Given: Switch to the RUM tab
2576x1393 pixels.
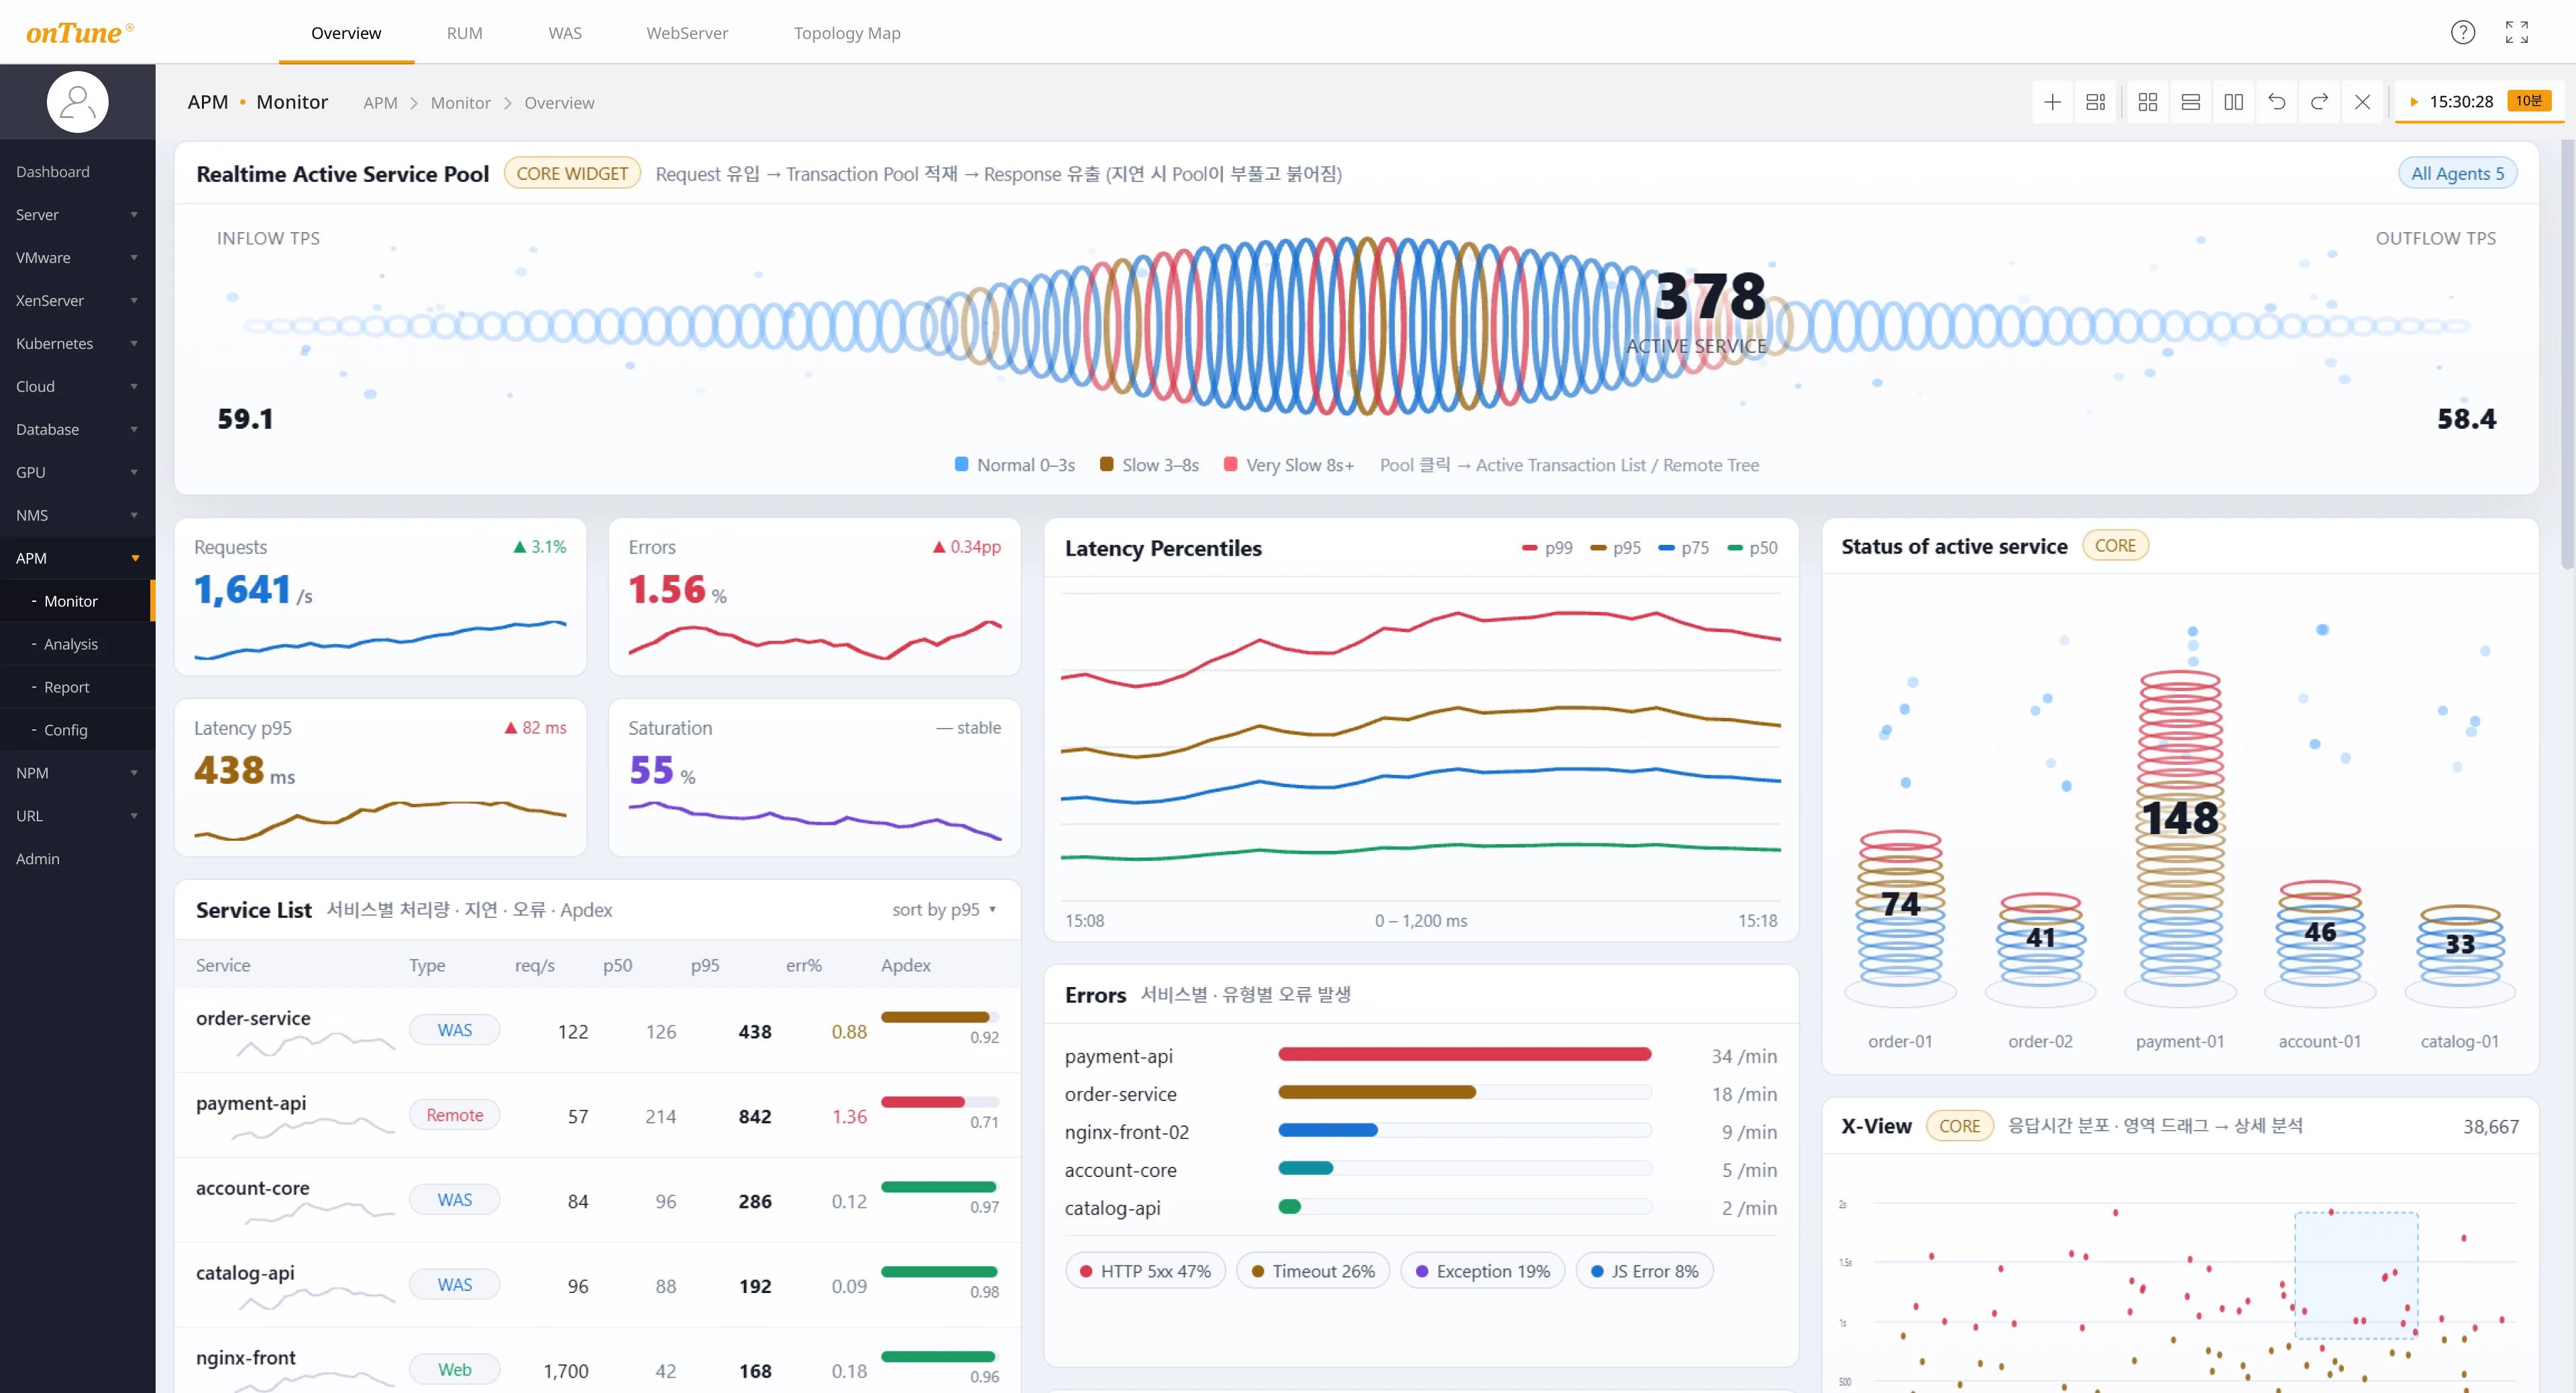Looking at the screenshot, I should click(x=464, y=33).
